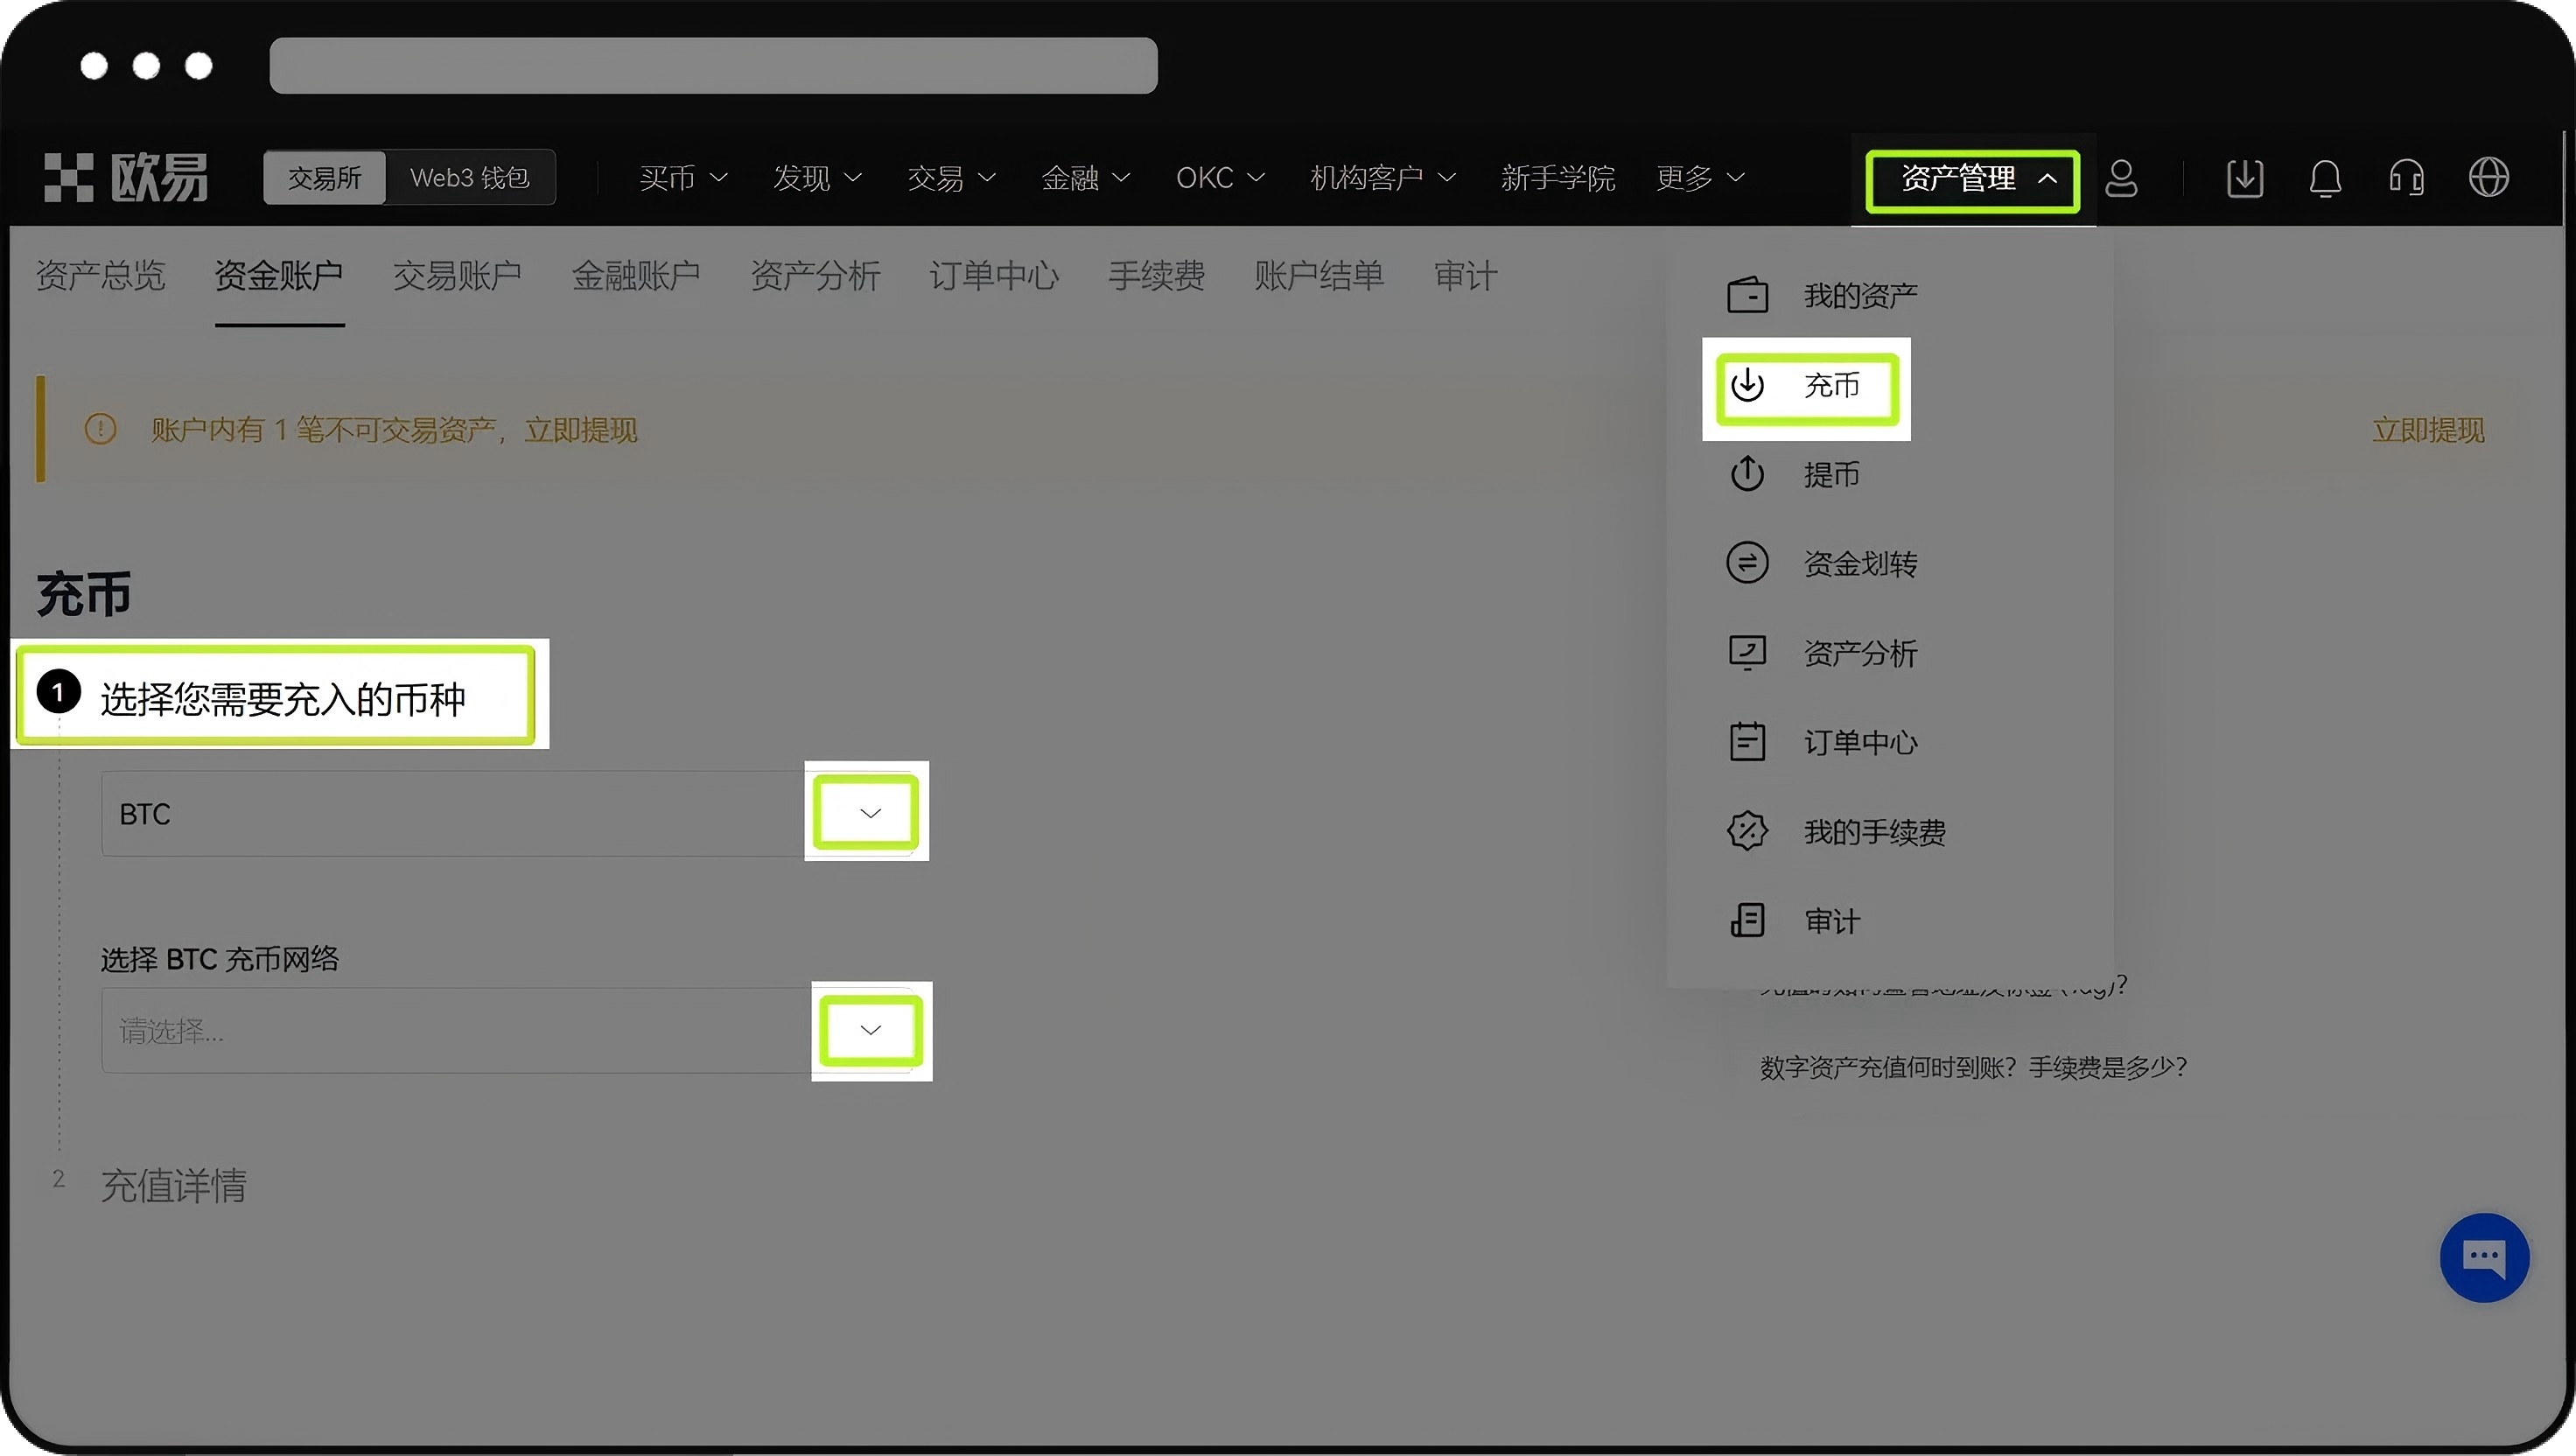This screenshot has width=2576, height=1456.
Task: Click the headset support icon
Action: [x=2406, y=179]
